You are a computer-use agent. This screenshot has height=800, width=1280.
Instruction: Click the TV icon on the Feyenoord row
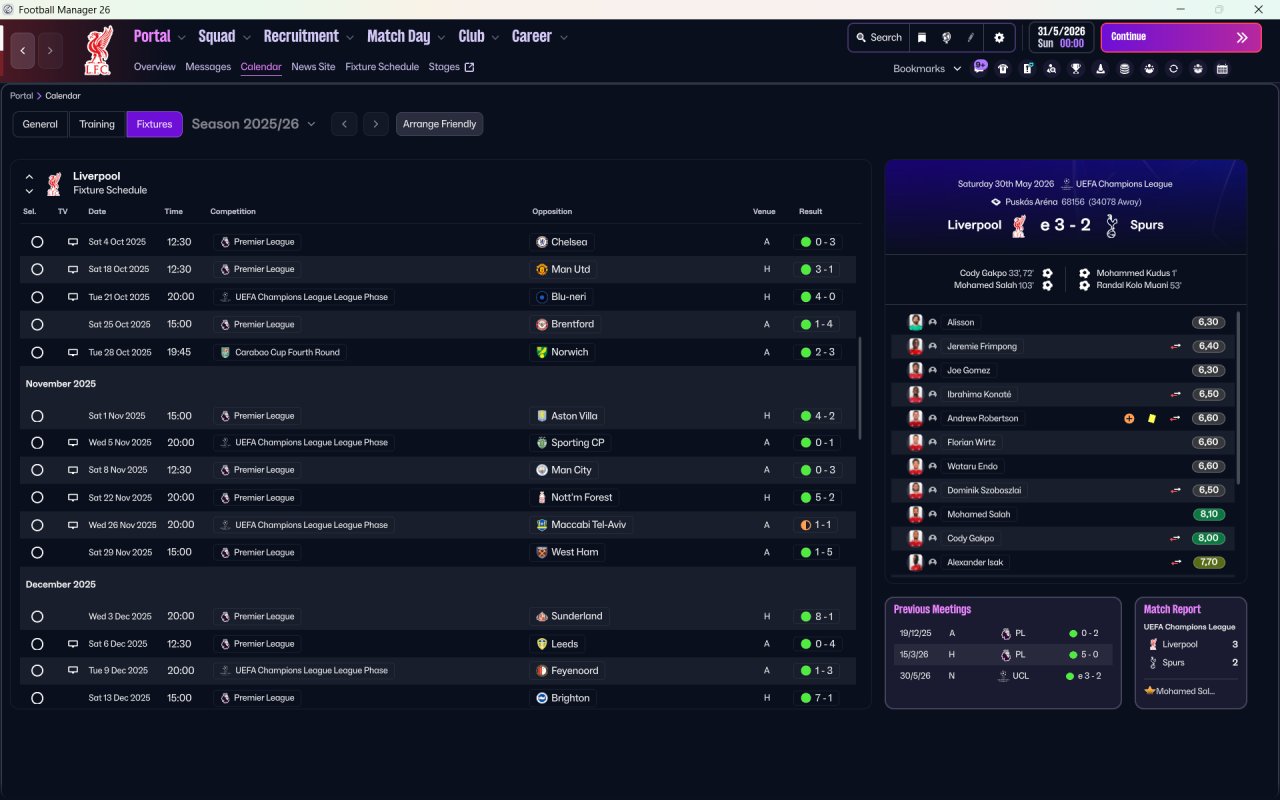click(x=72, y=671)
